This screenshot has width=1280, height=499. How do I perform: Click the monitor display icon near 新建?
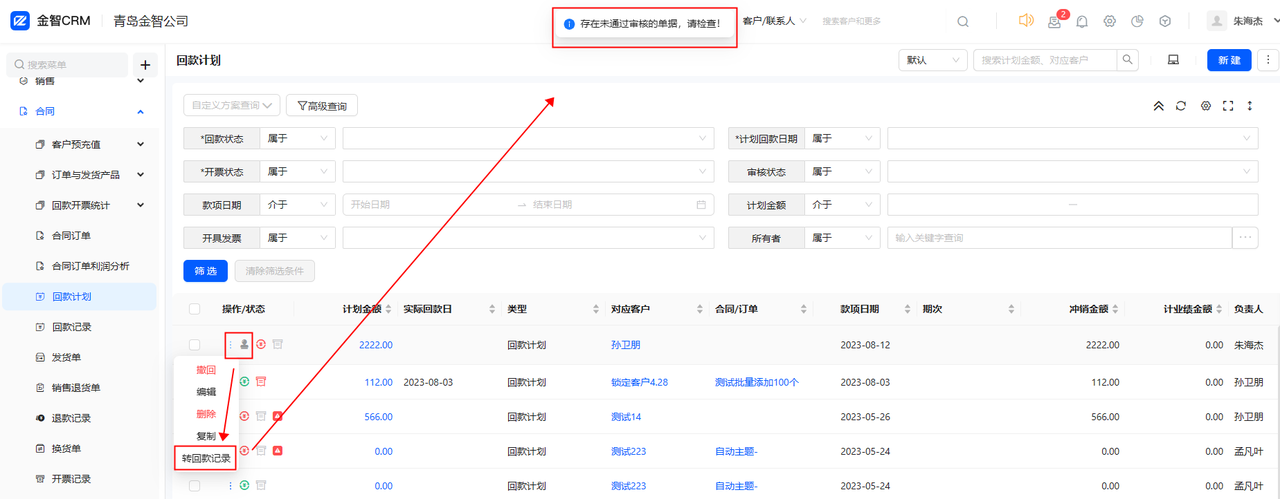coord(1173,60)
